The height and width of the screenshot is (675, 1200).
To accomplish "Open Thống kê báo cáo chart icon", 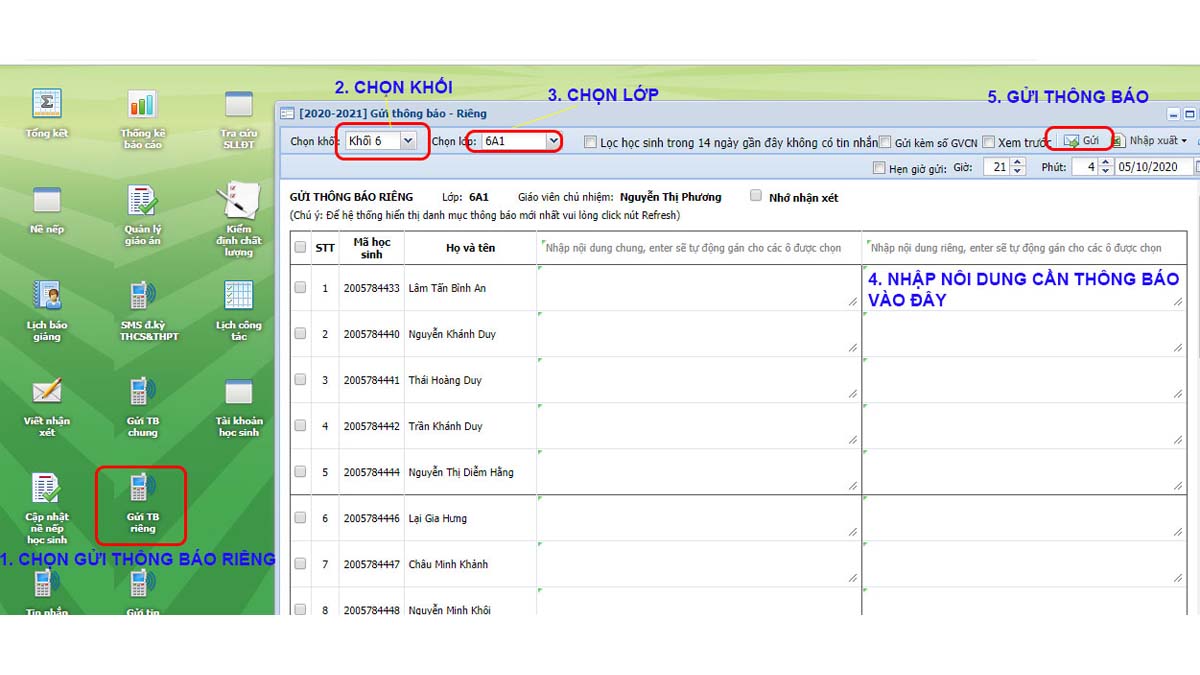I will pos(142,104).
